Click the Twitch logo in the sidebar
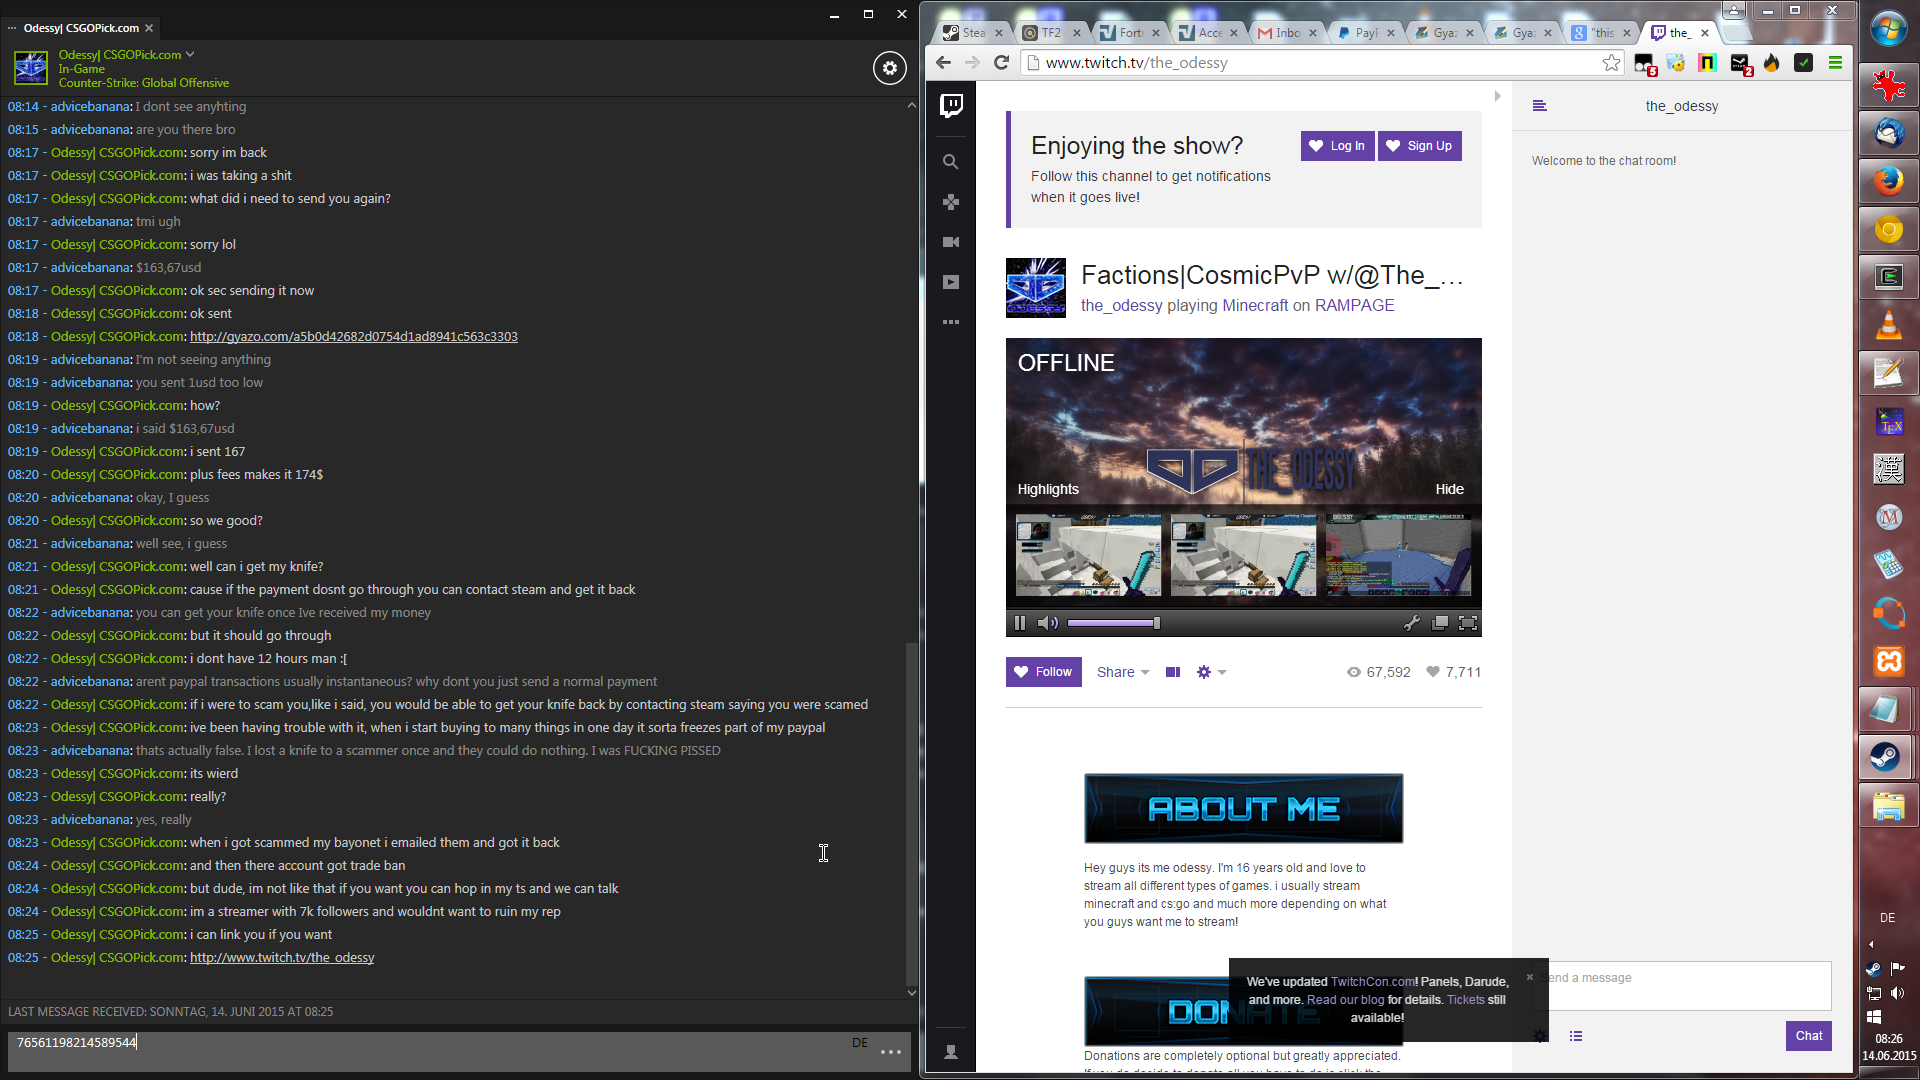This screenshot has width=1920, height=1080. click(951, 105)
